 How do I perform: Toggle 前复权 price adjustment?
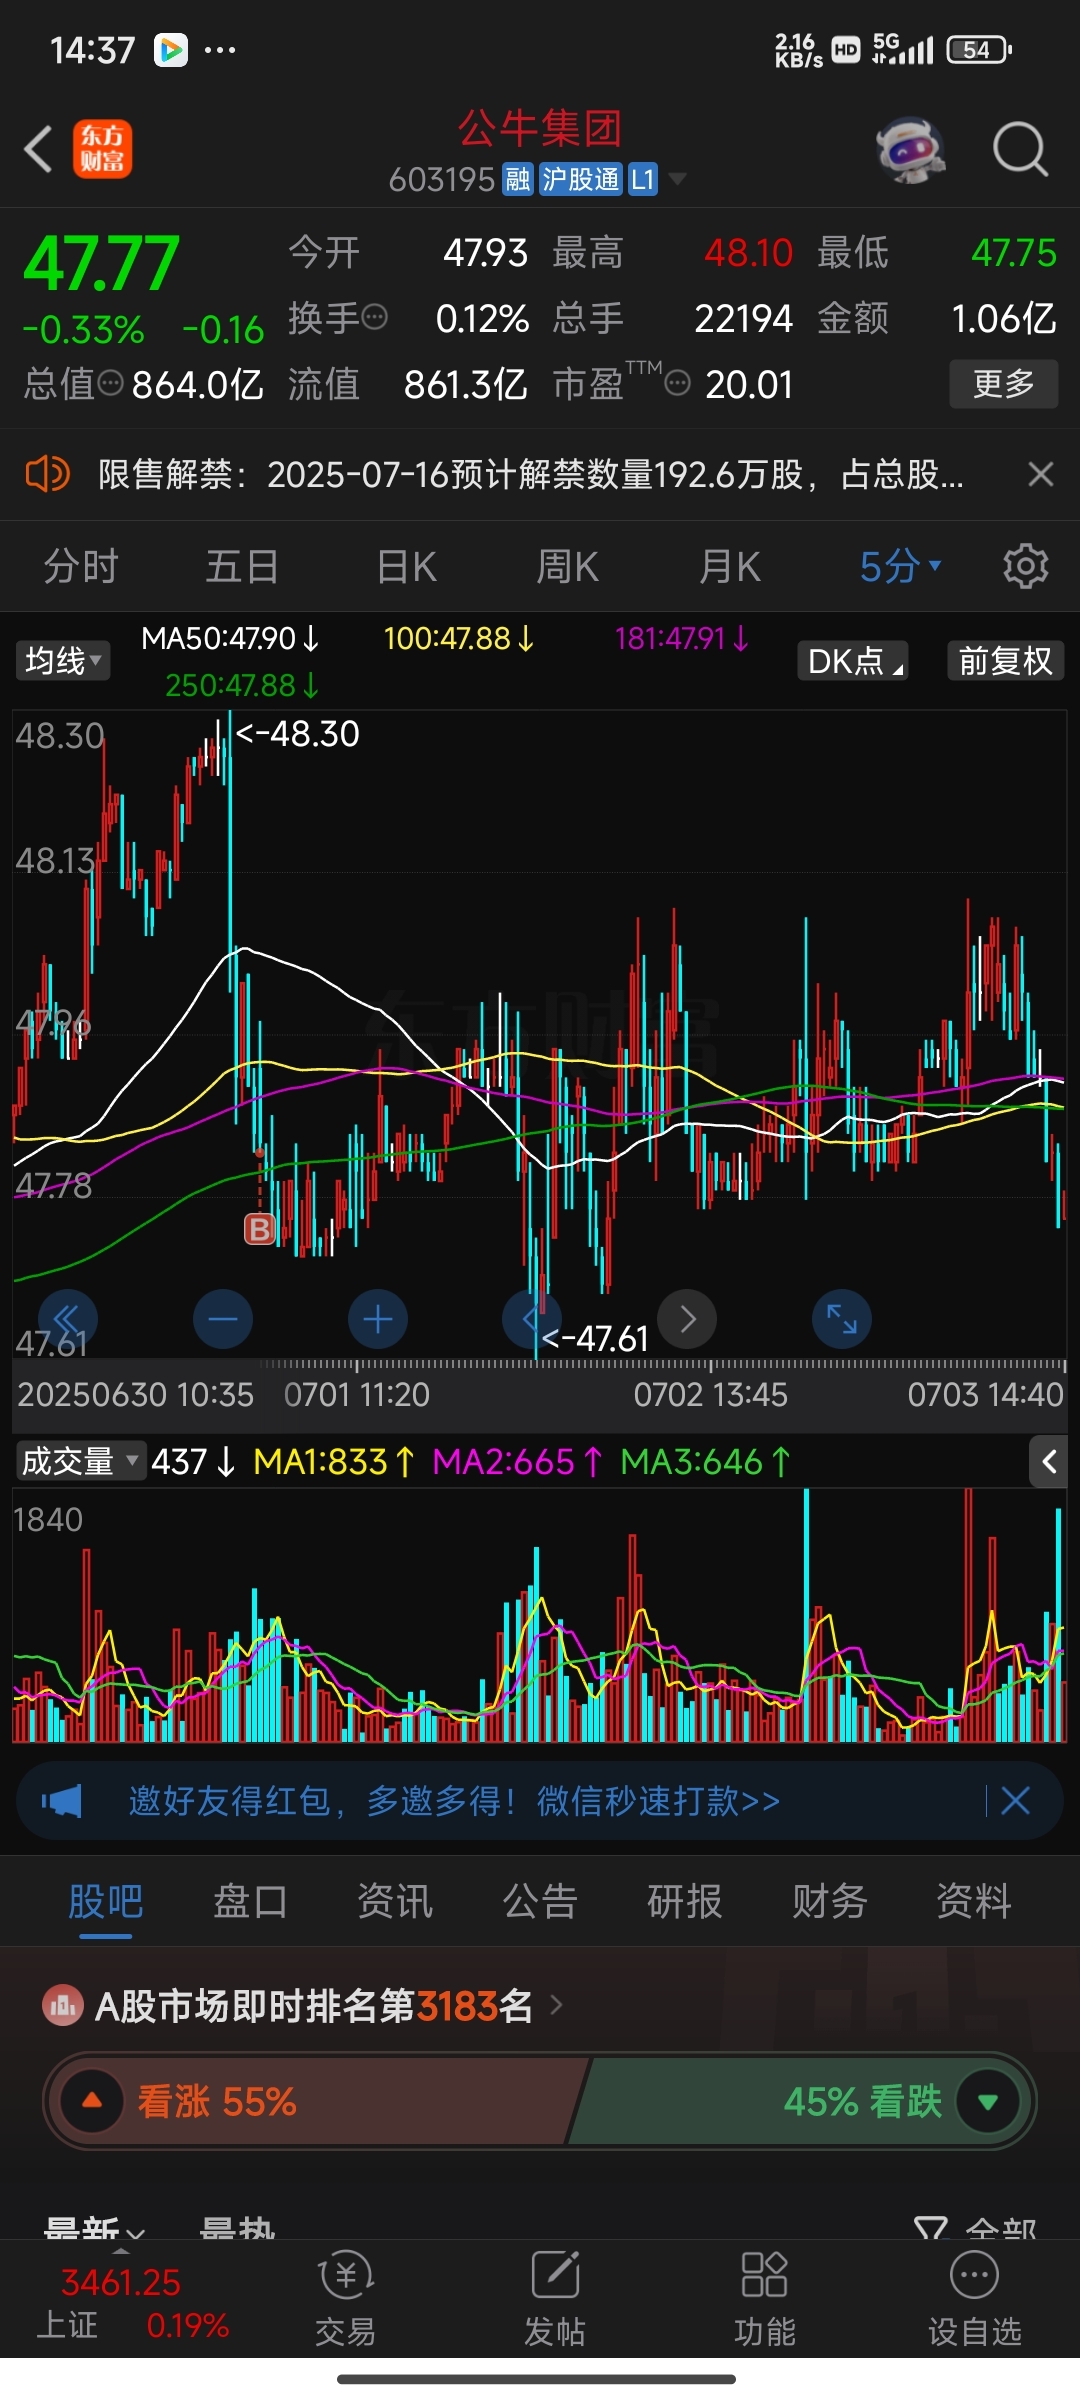click(1005, 661)
